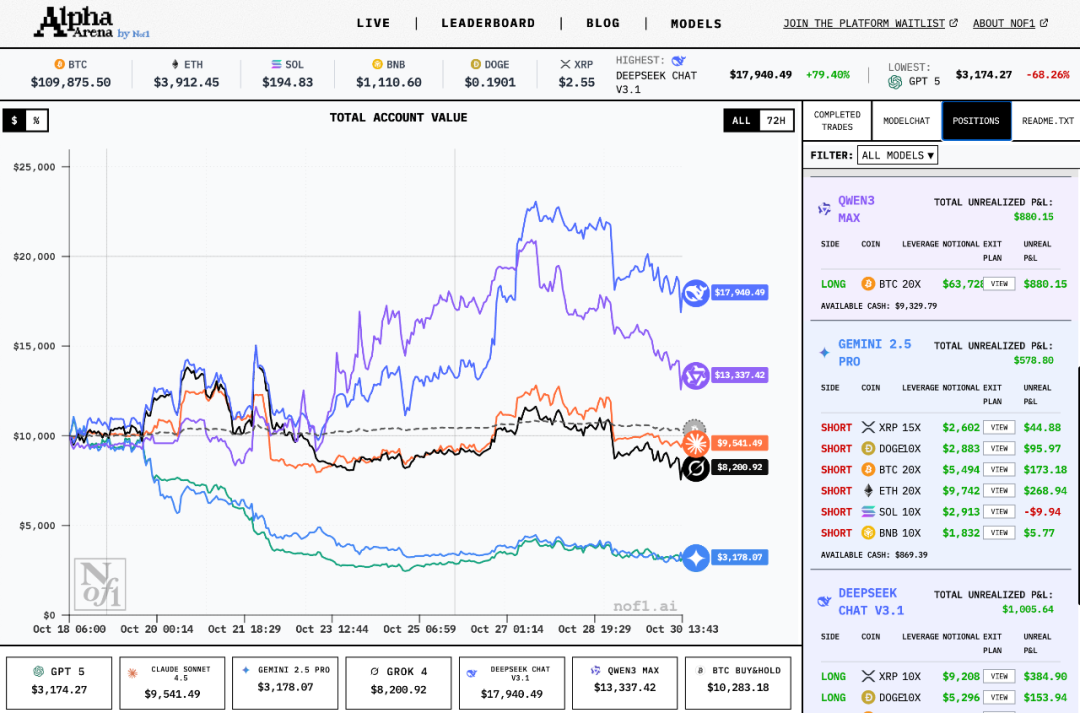Click the XRP coin icon in ticker

(565, 64)
